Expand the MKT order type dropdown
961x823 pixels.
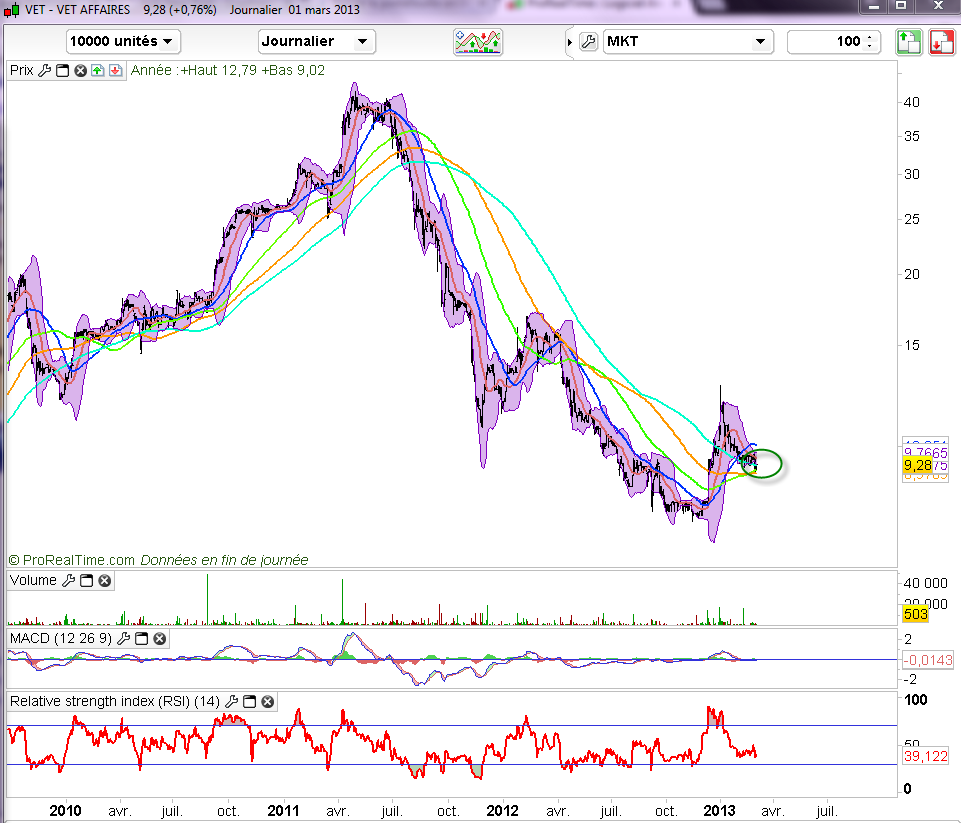760,42
